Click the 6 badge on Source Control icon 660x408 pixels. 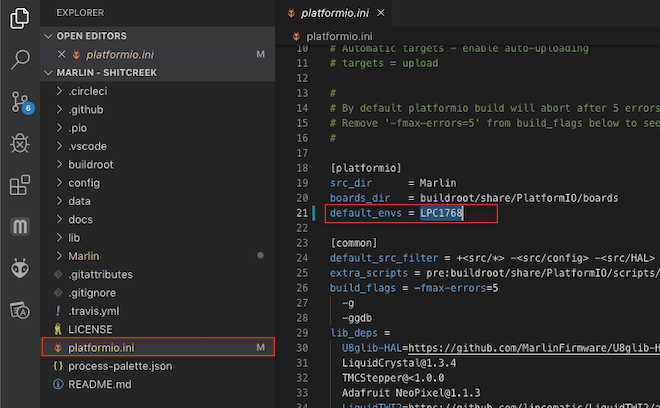pos(28,108)
